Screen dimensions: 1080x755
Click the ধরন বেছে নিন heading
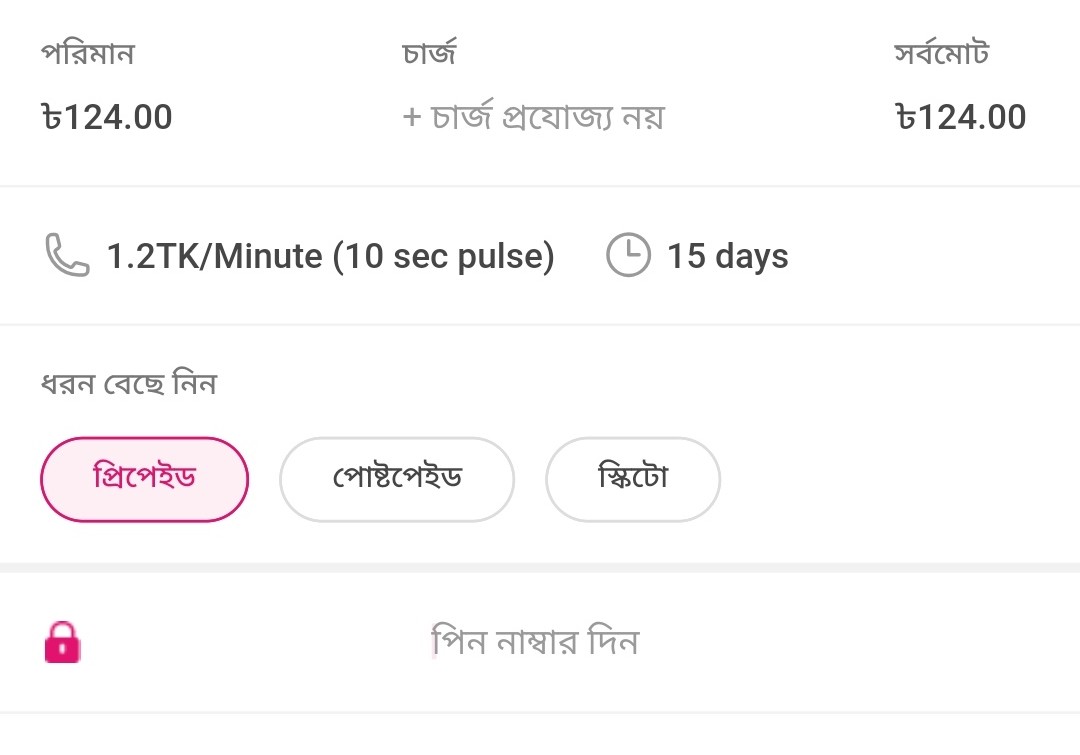[x=129, y=383]
